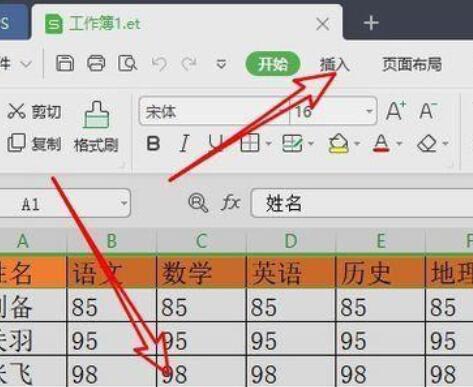Select the 85 cell under 语文
Viewport: 473px width, 387px height.
pos(112,305)
